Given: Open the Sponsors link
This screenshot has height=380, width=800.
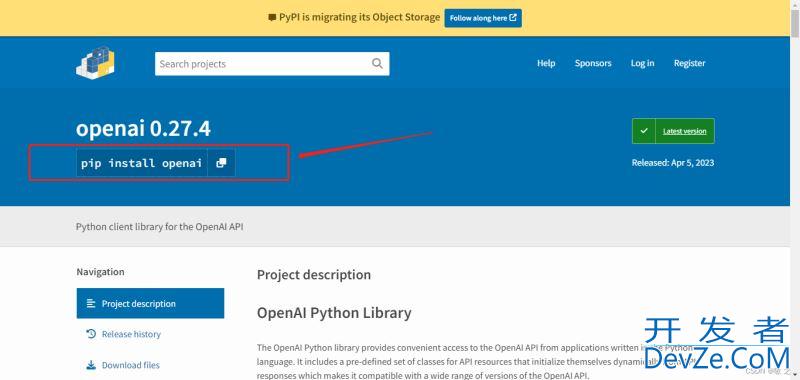Looking at the screenshot, I should click(593, 63).
